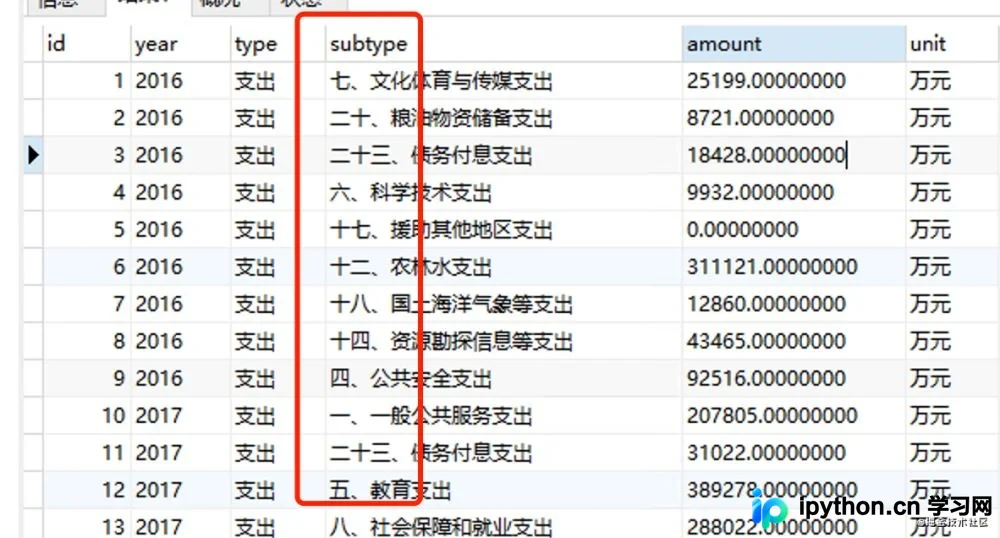Select amount cell 43465.00000000
Viewport: 1000px width, 538px height.
click(794, 341)
